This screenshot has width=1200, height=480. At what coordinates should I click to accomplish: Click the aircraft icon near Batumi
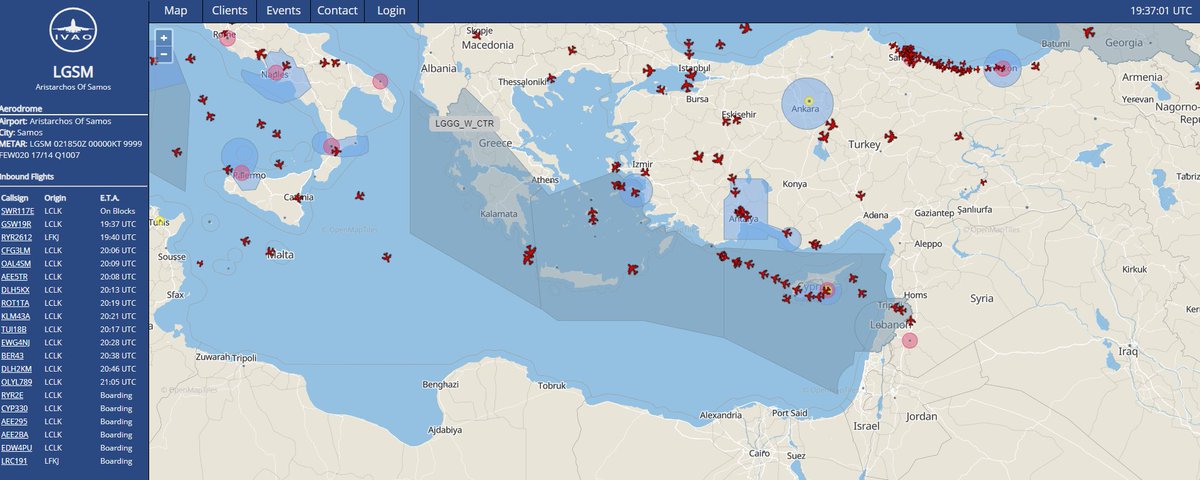coord(1088,32)
